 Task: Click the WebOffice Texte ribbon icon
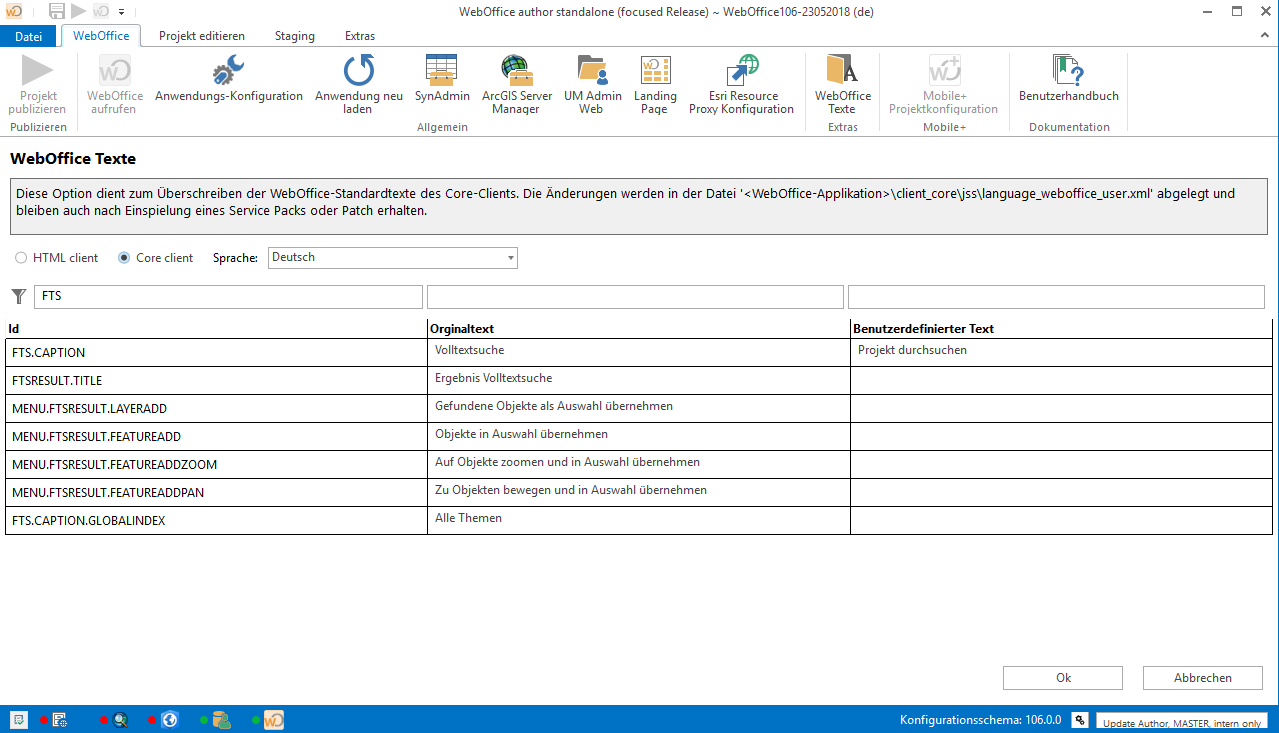tap(842, 80)
